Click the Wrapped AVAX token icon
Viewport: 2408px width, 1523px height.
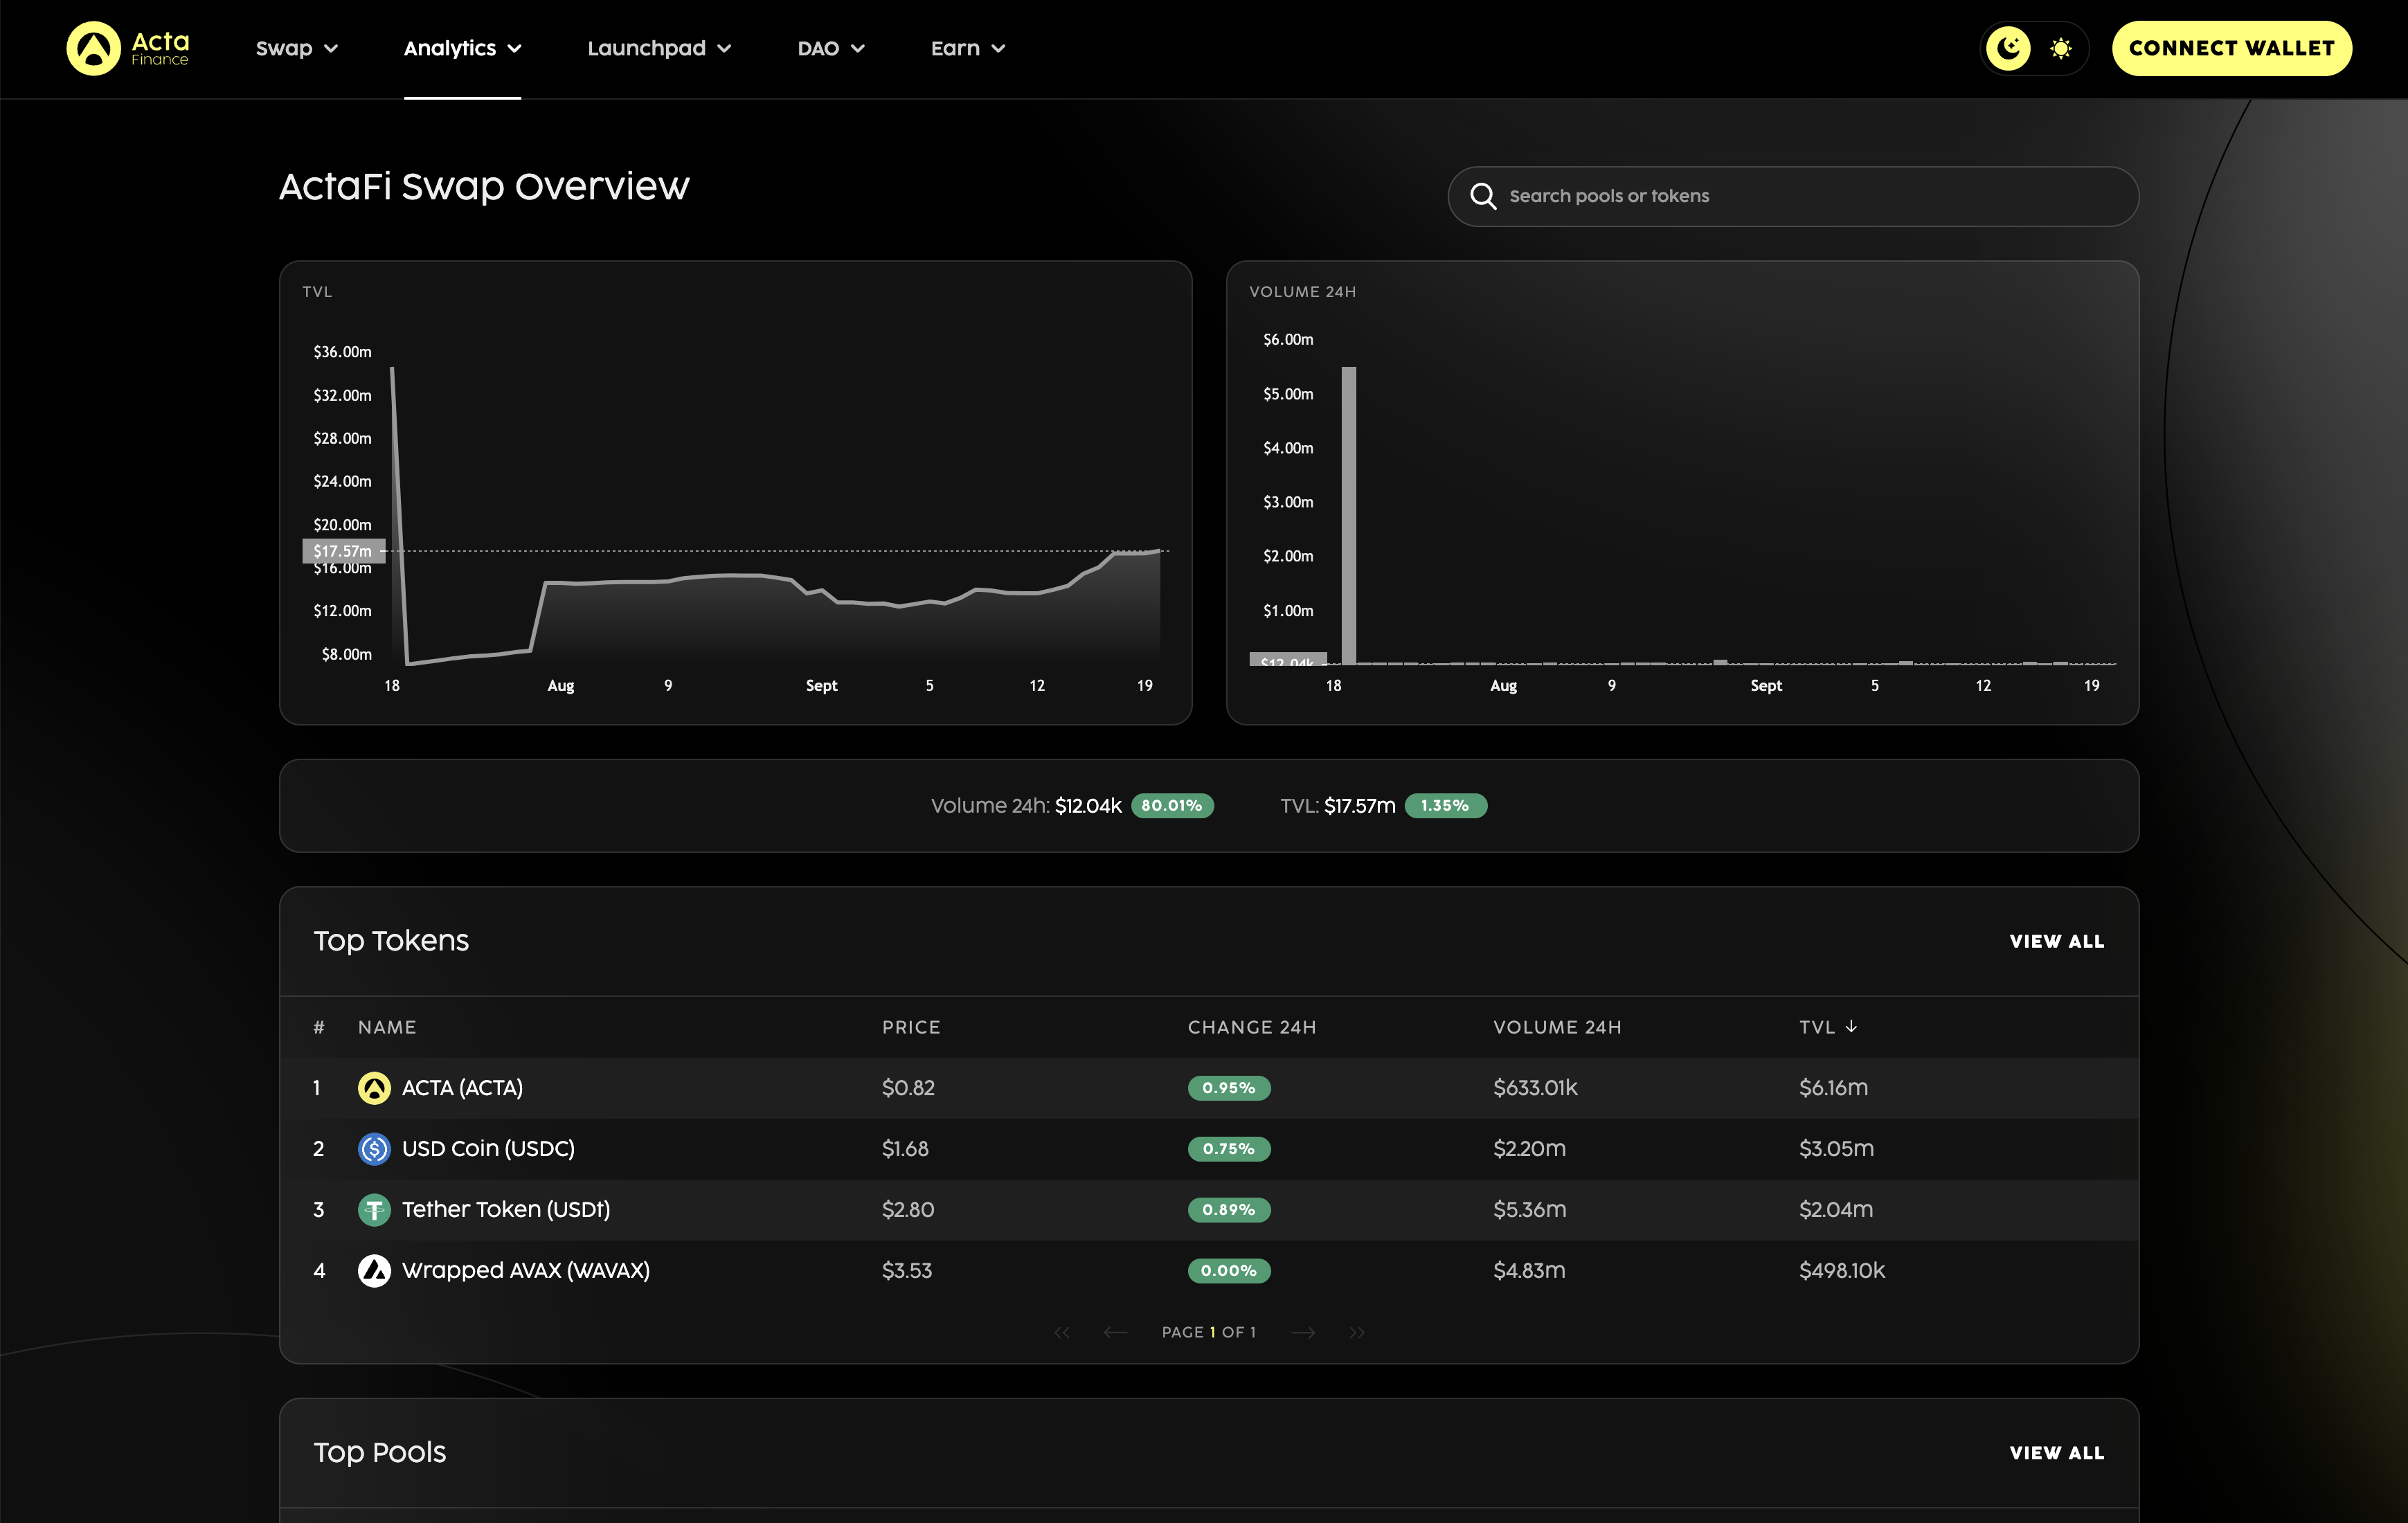[374, 1270]
